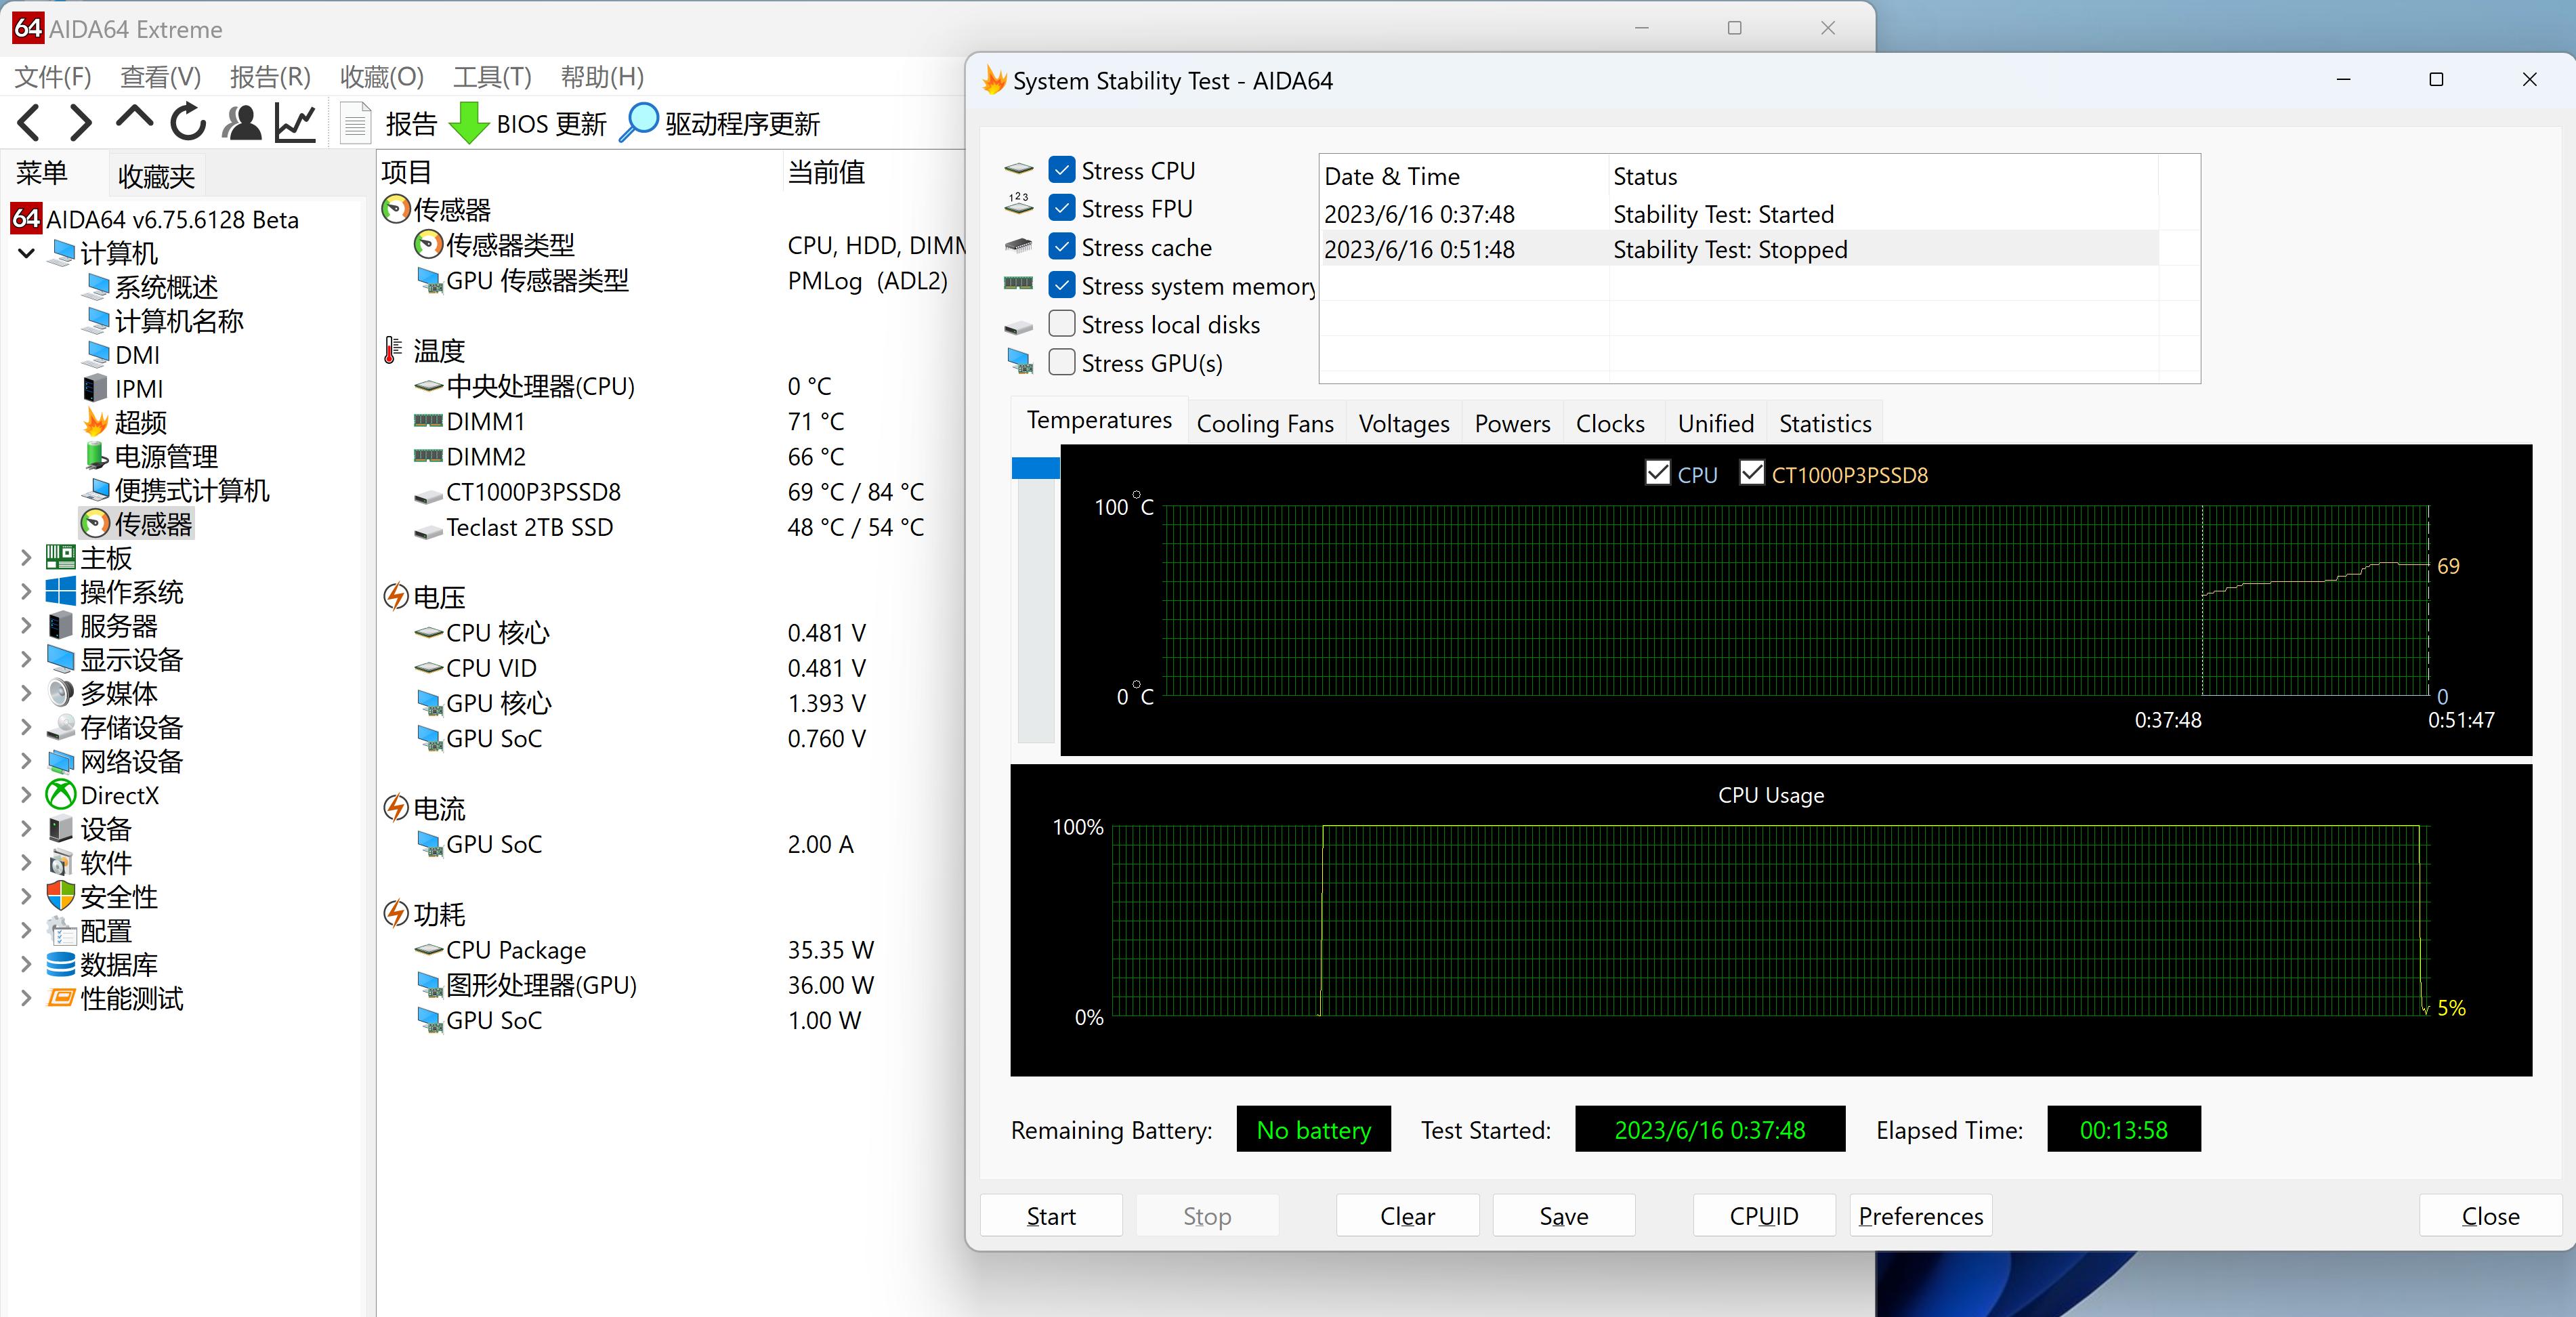
Task: Collapse the 计算机 tree node
Action: tap(26, 253)
